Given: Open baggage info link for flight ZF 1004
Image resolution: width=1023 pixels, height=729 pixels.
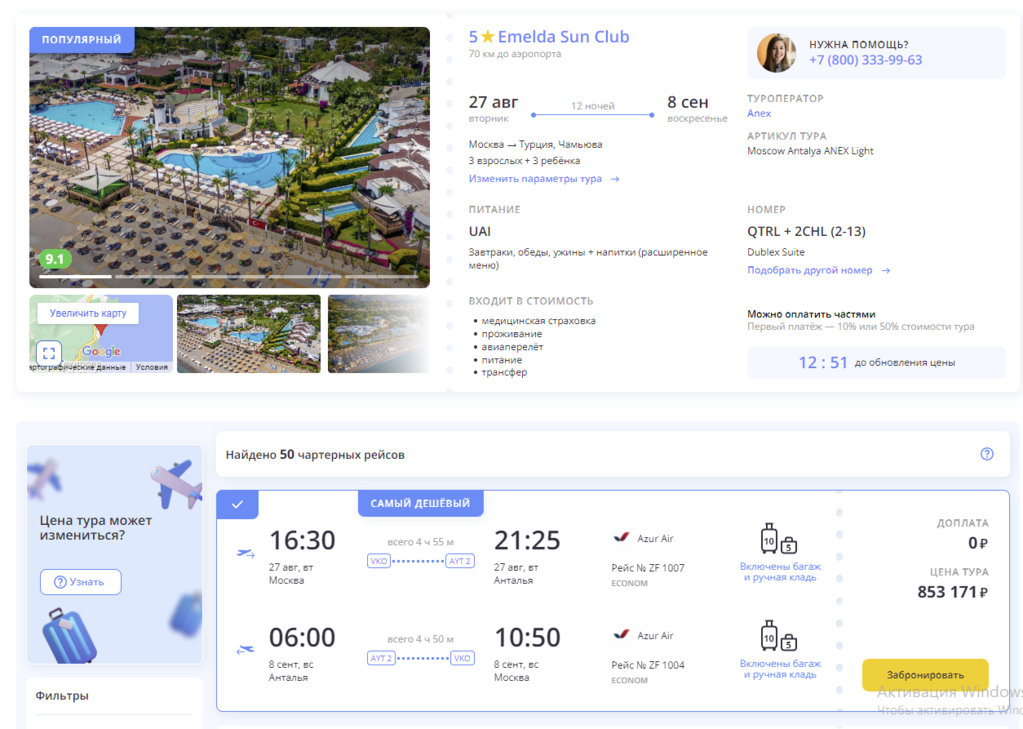Looking at the screenshot, I should click(x=780, y=669).
